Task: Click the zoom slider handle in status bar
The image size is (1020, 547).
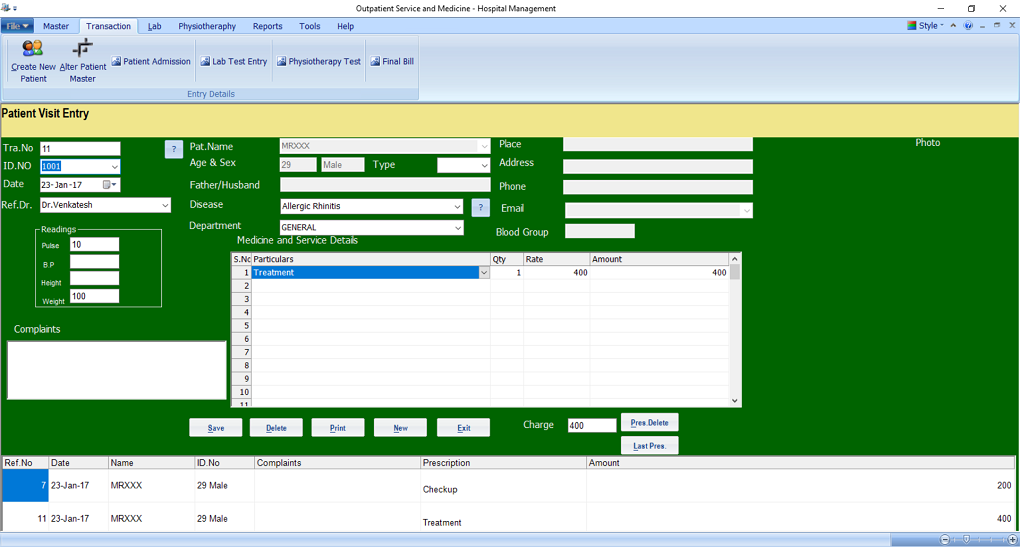Action: pos(966,540)
